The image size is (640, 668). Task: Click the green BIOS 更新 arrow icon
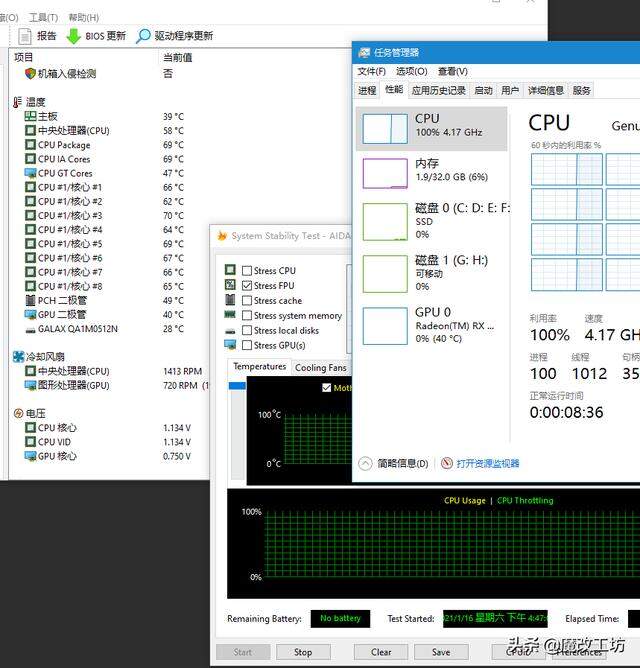[x=74, y=36]
